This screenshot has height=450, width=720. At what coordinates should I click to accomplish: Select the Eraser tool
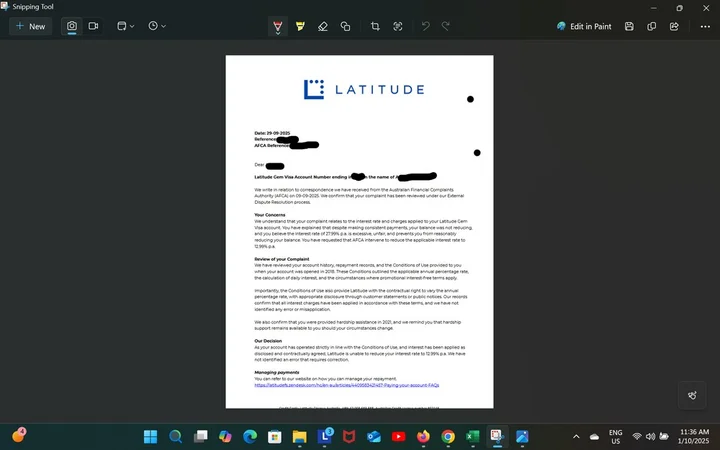click(323, 27)
